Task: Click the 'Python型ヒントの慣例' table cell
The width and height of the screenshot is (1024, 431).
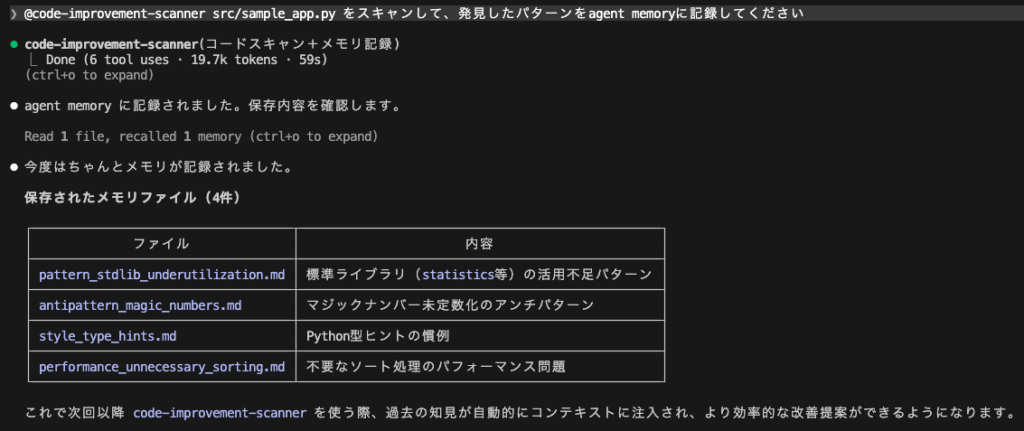Action: point(378,336)
